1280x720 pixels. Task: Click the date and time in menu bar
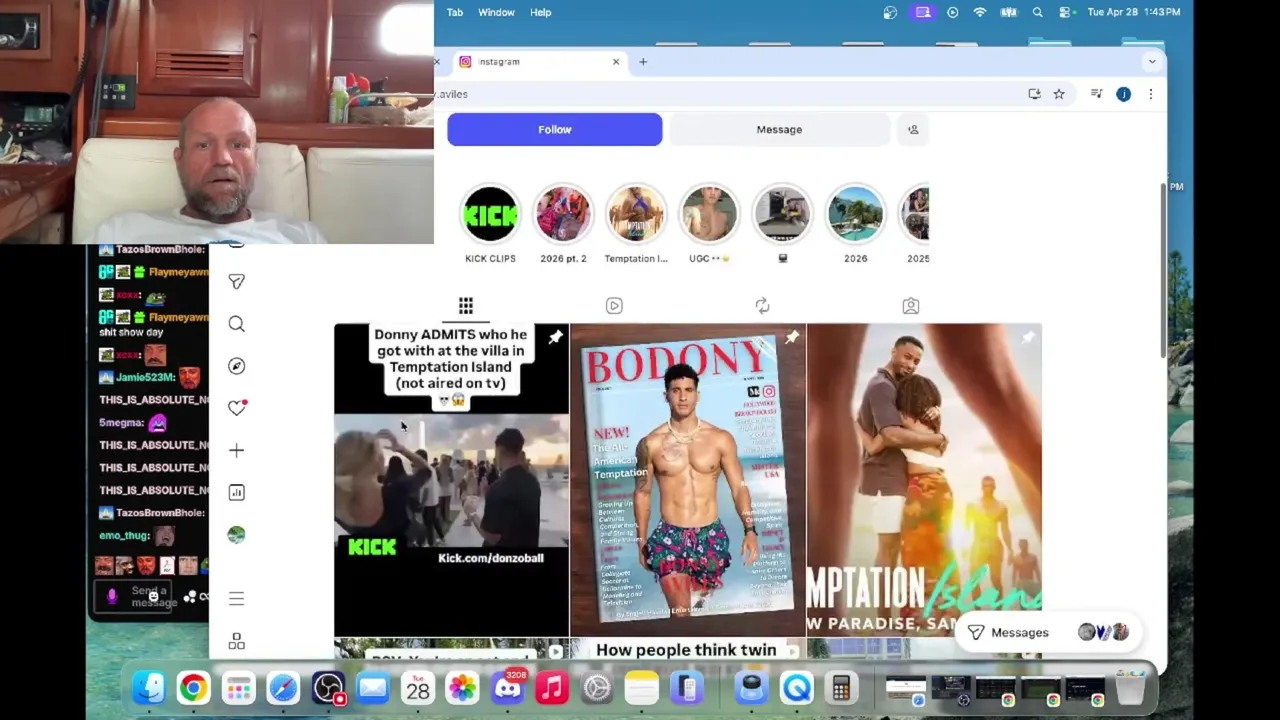click(x=1133, y=12)
